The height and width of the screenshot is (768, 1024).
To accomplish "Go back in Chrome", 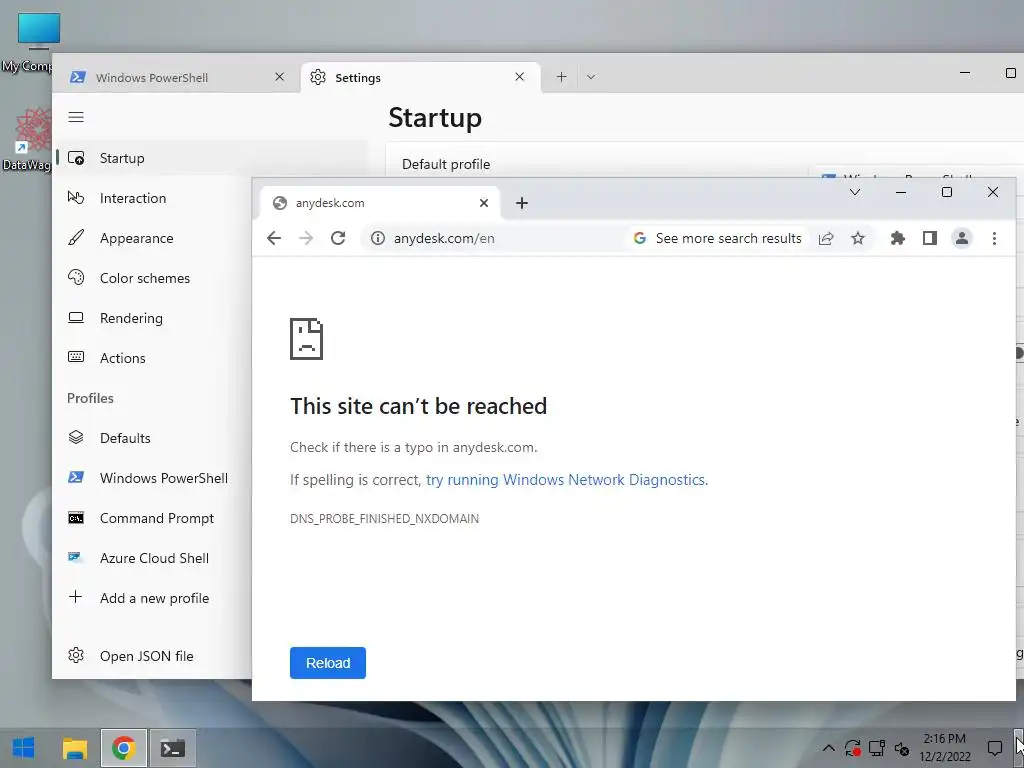I will click(274, 238).
